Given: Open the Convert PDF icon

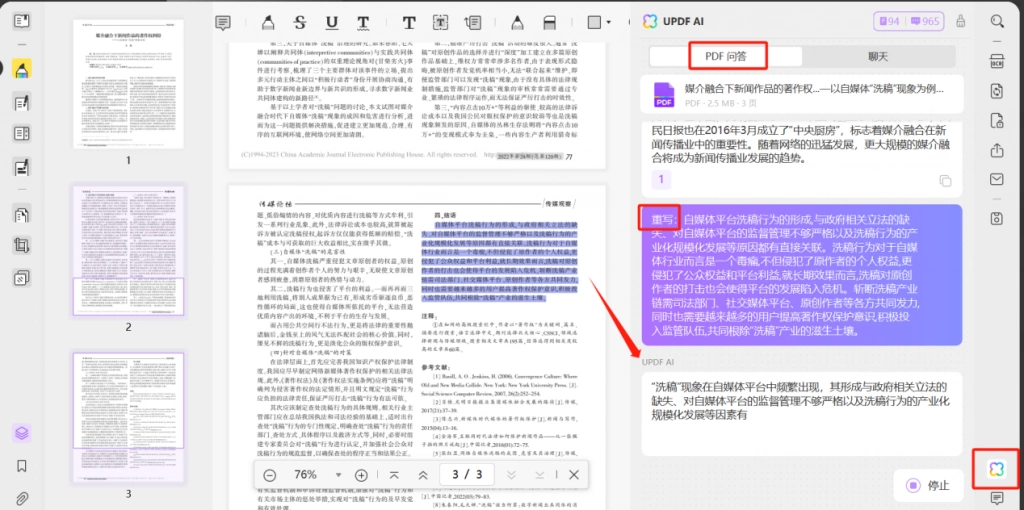Looking at the screenshot, I should coord(997,91).
